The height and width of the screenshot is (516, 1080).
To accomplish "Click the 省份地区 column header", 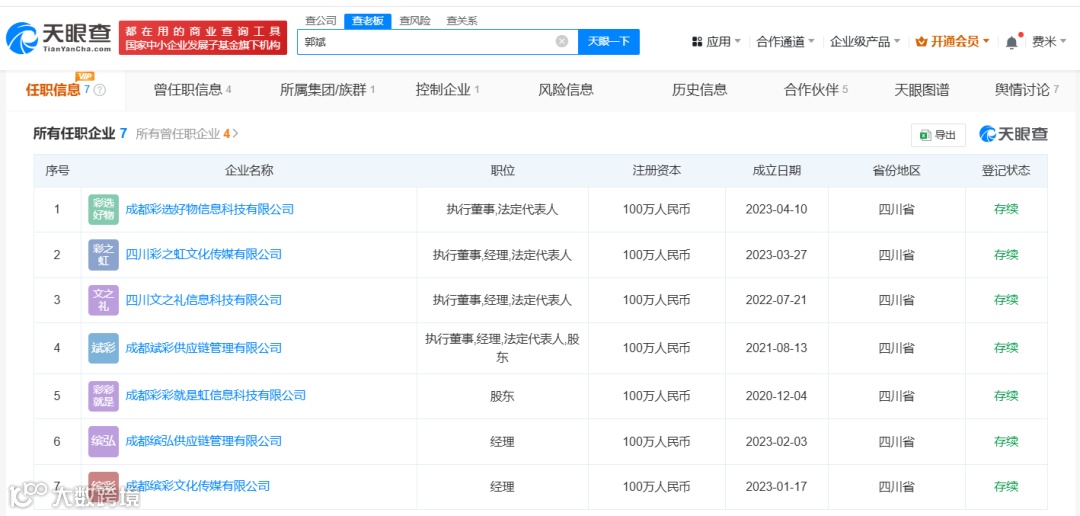I will click(x=897, y=171).
